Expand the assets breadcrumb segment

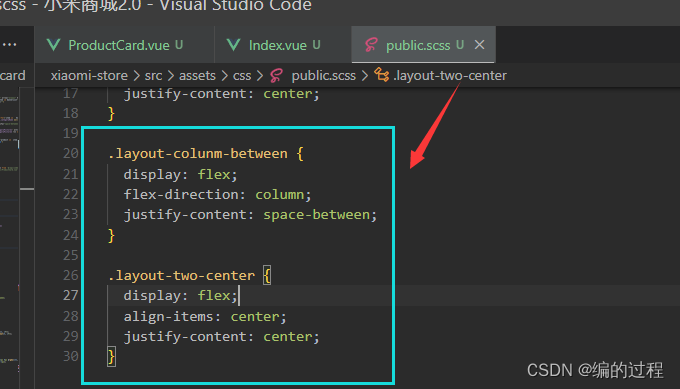(x=197, y=75)
